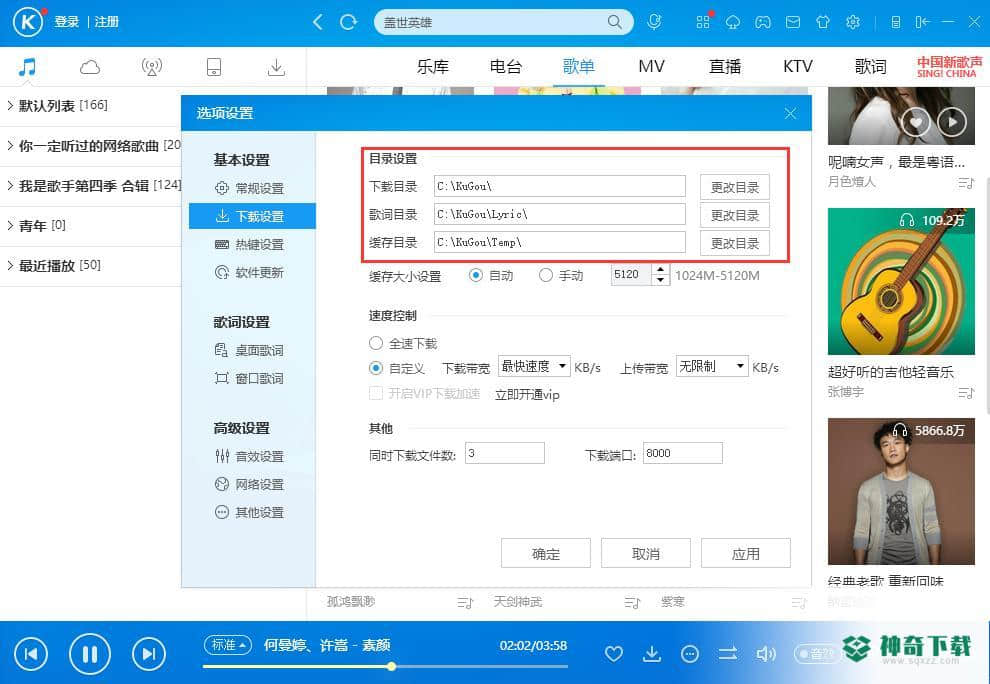This screenshot has width=990, height=684.
Task: Switch to the MV tab
Action: (652, 66)
